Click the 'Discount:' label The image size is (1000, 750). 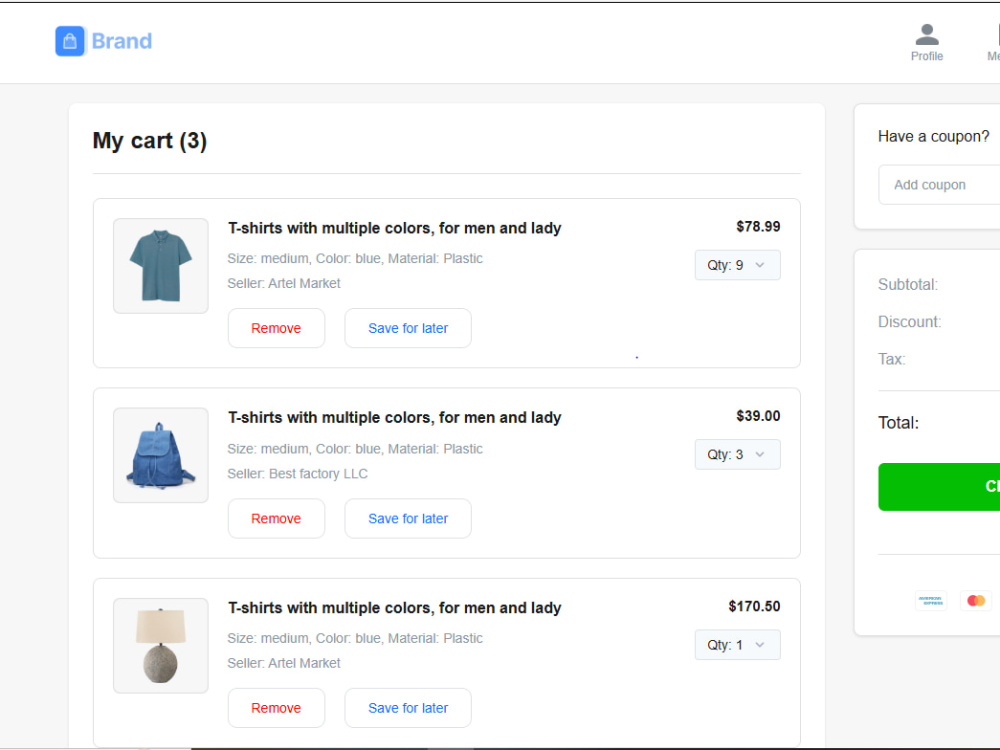[909, 321]
